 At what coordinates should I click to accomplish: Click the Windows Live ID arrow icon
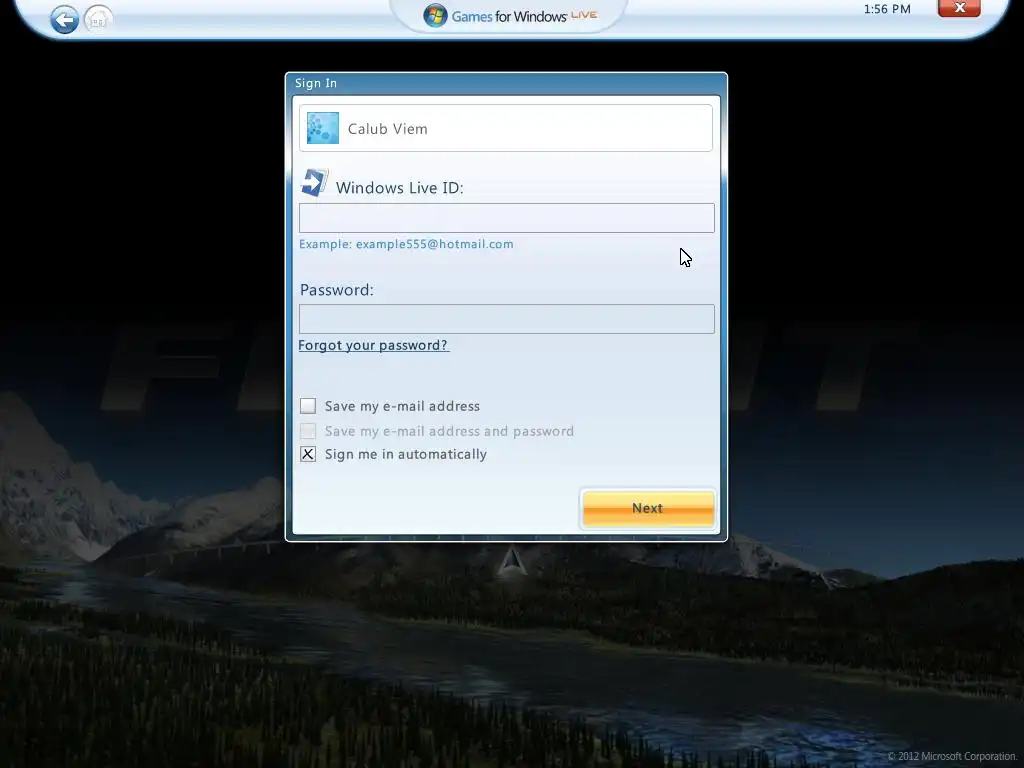coord(314,183)
